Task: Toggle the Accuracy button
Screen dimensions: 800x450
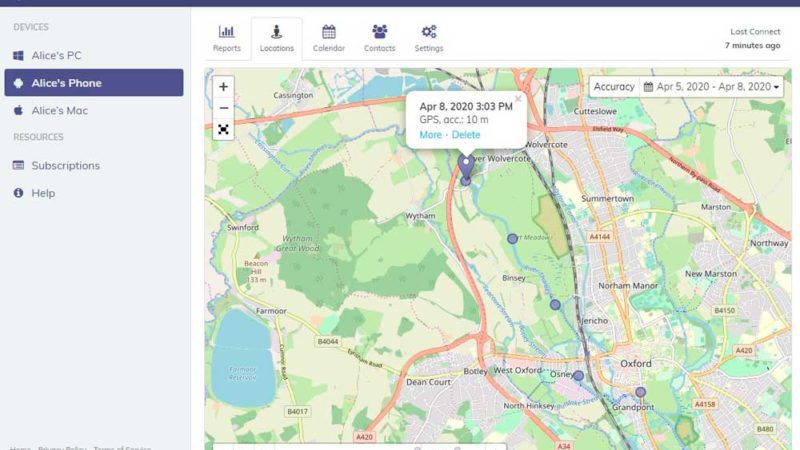Action: [614, 87]
